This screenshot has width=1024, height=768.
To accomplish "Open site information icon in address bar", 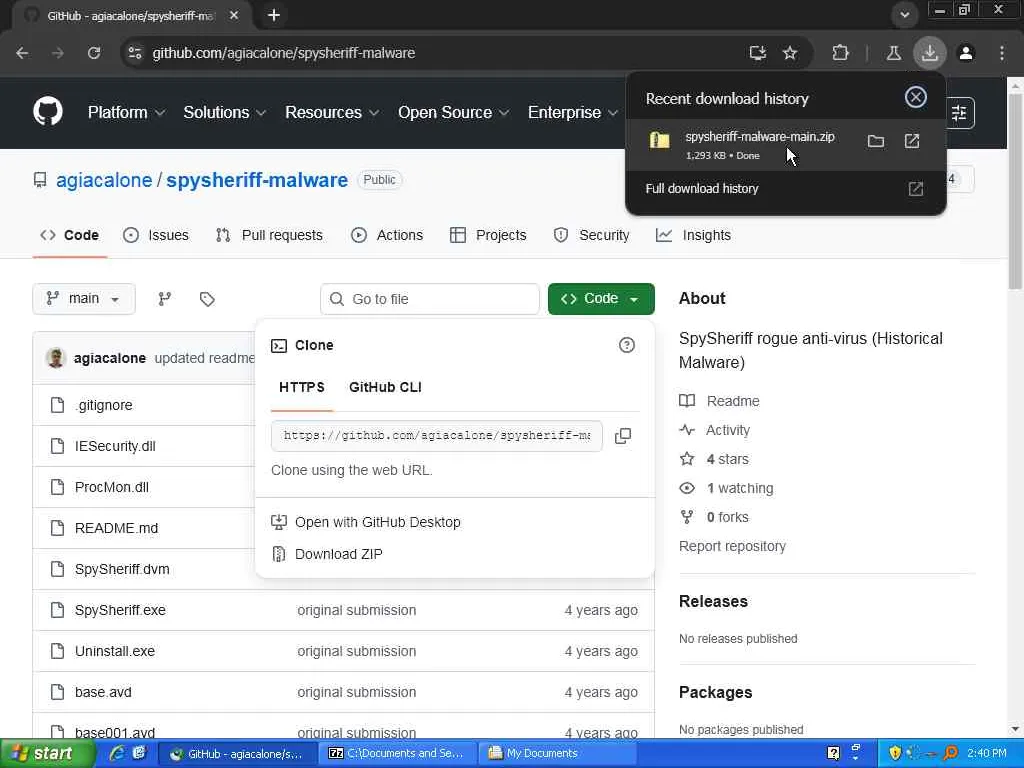I will tap(135, 53).
